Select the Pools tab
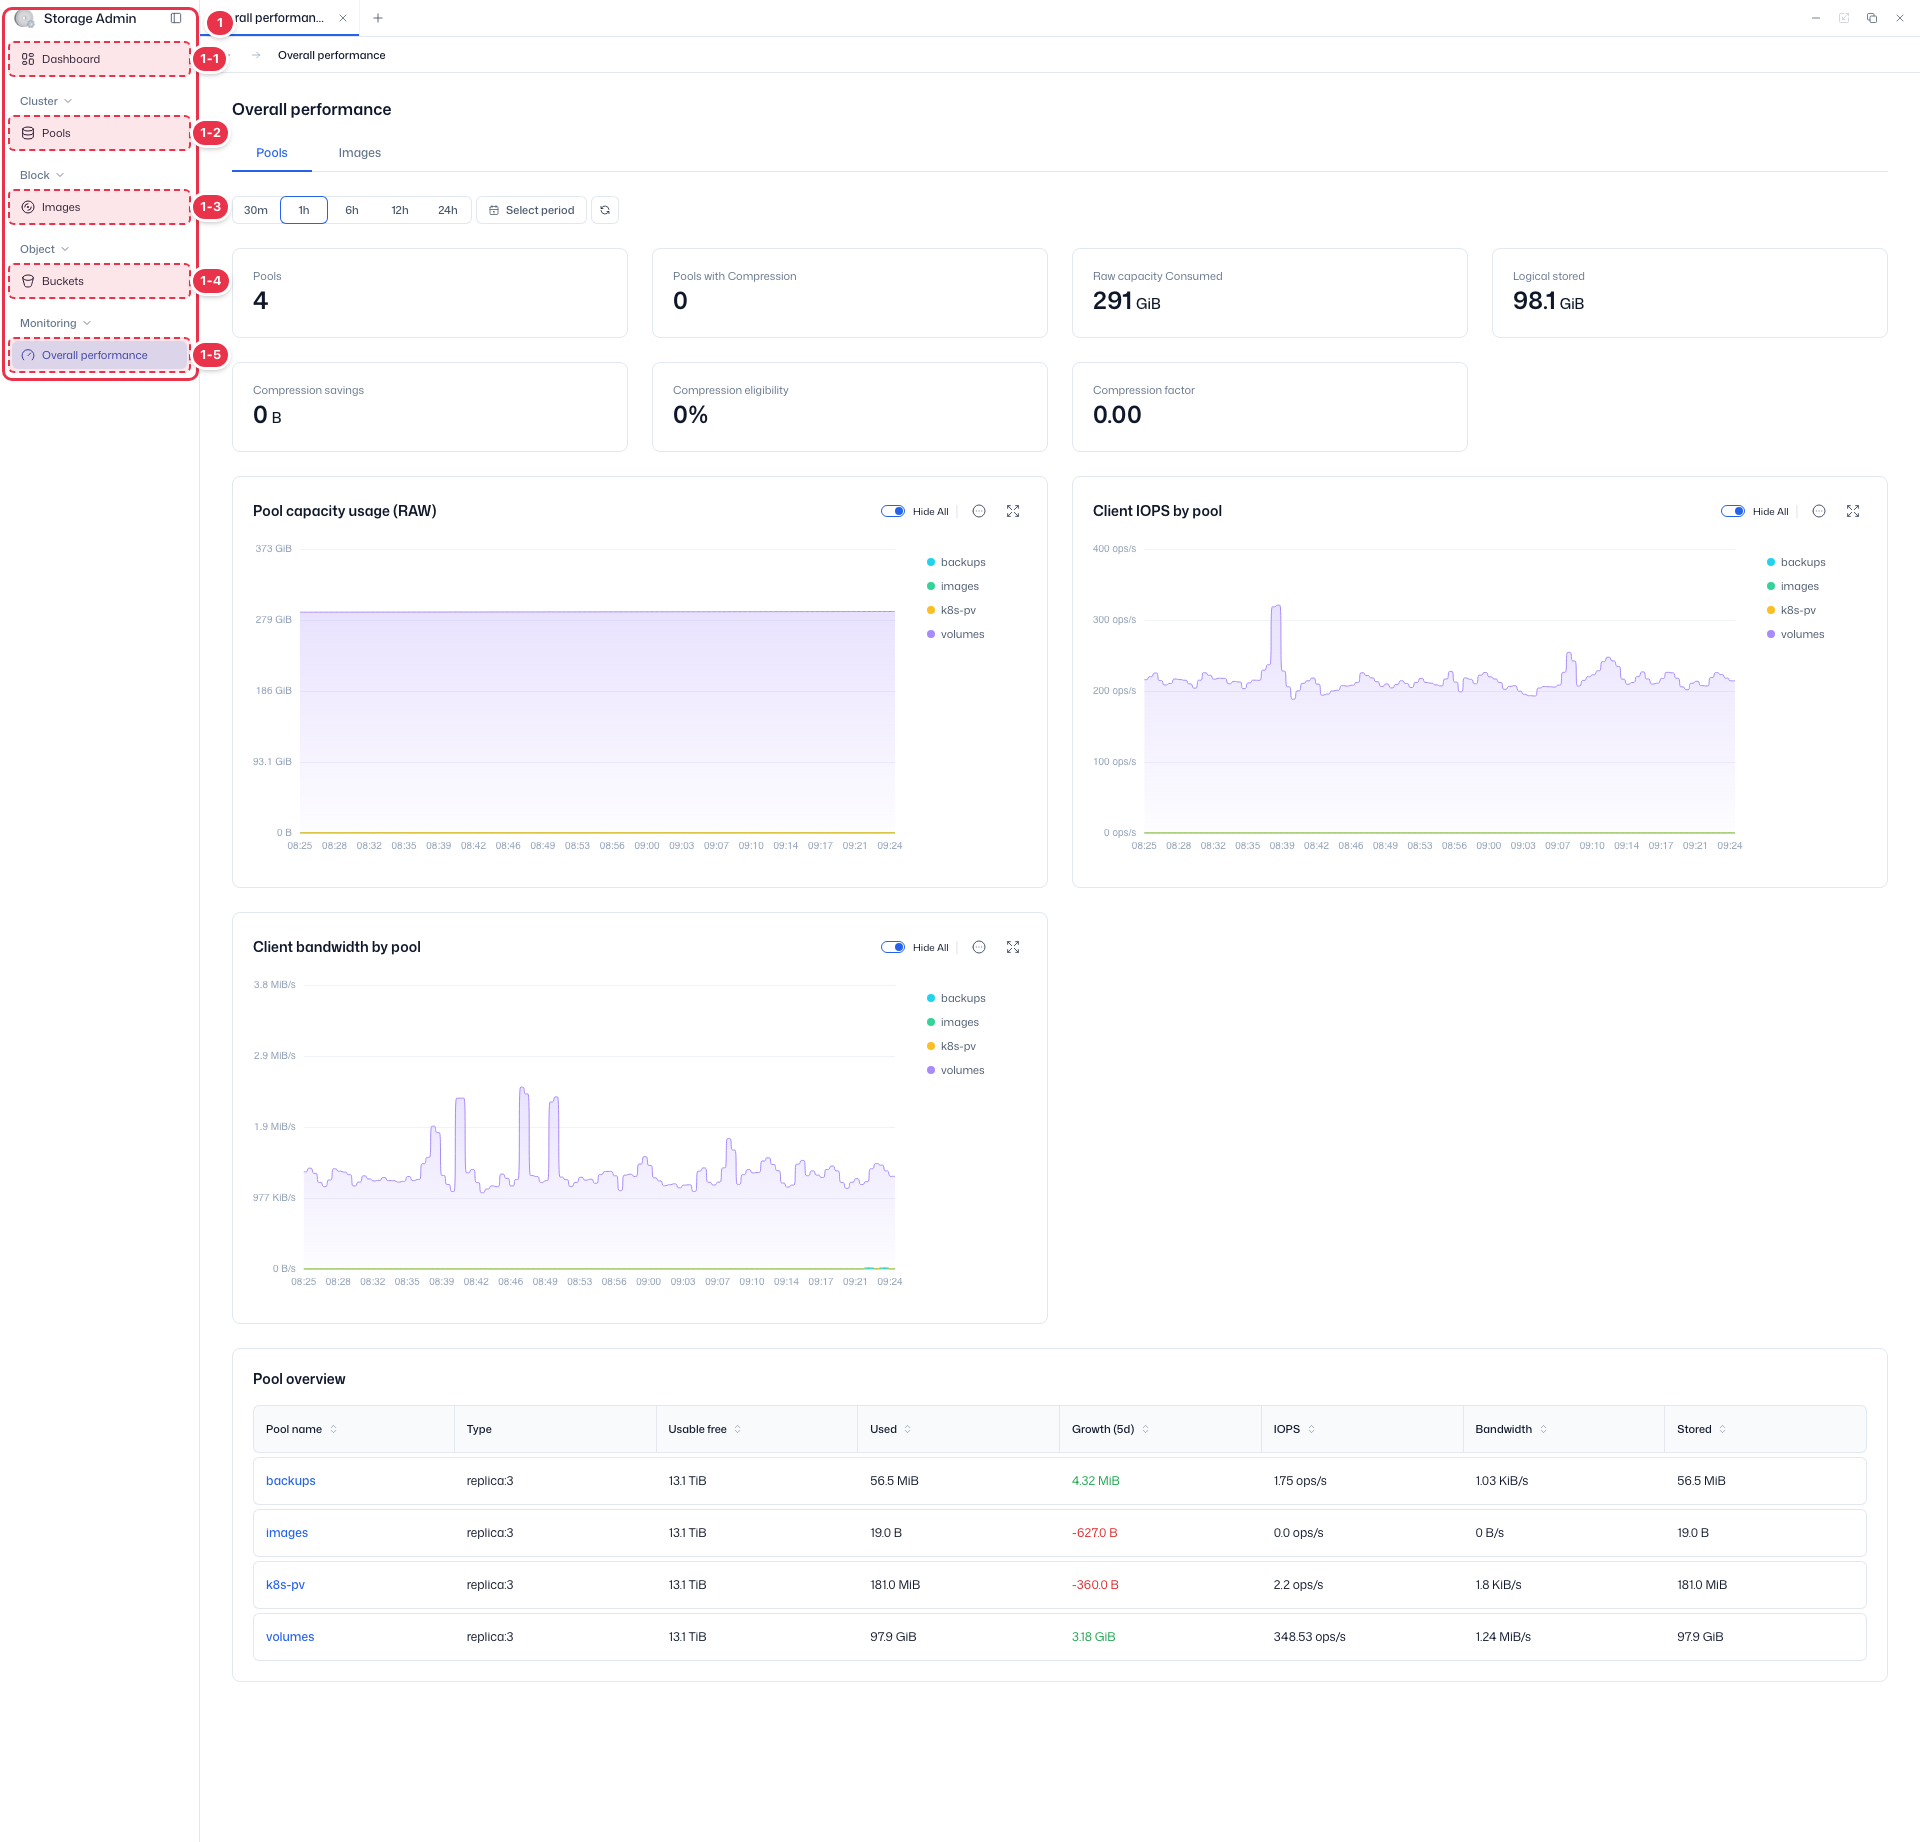This screenshot has width=1920, height=1842. click(x=272, y=153)
